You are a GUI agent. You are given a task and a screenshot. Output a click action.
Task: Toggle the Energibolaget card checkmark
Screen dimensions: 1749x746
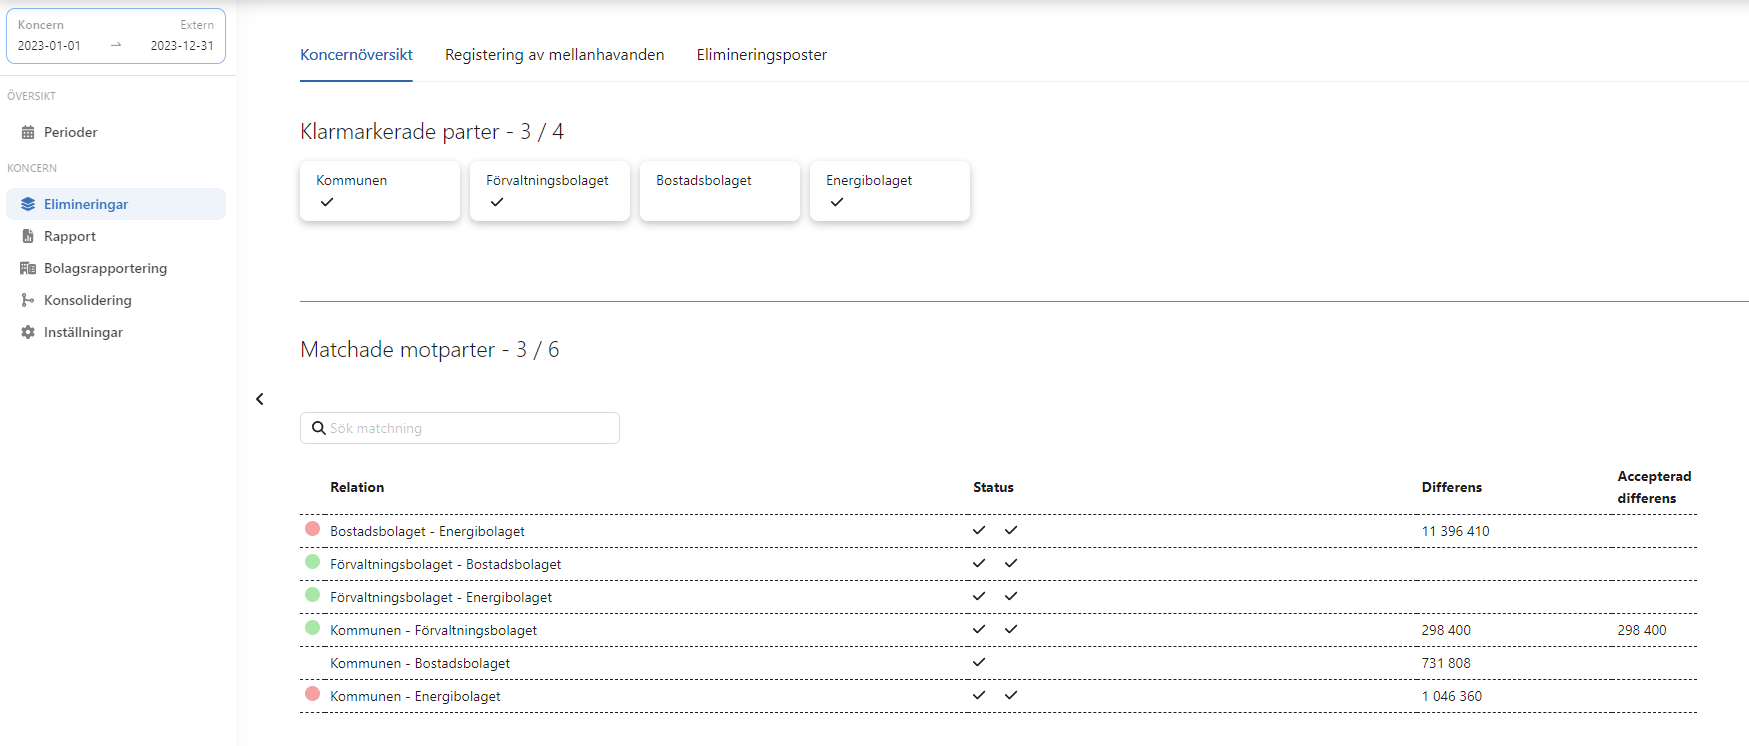[x=837, y=202]
